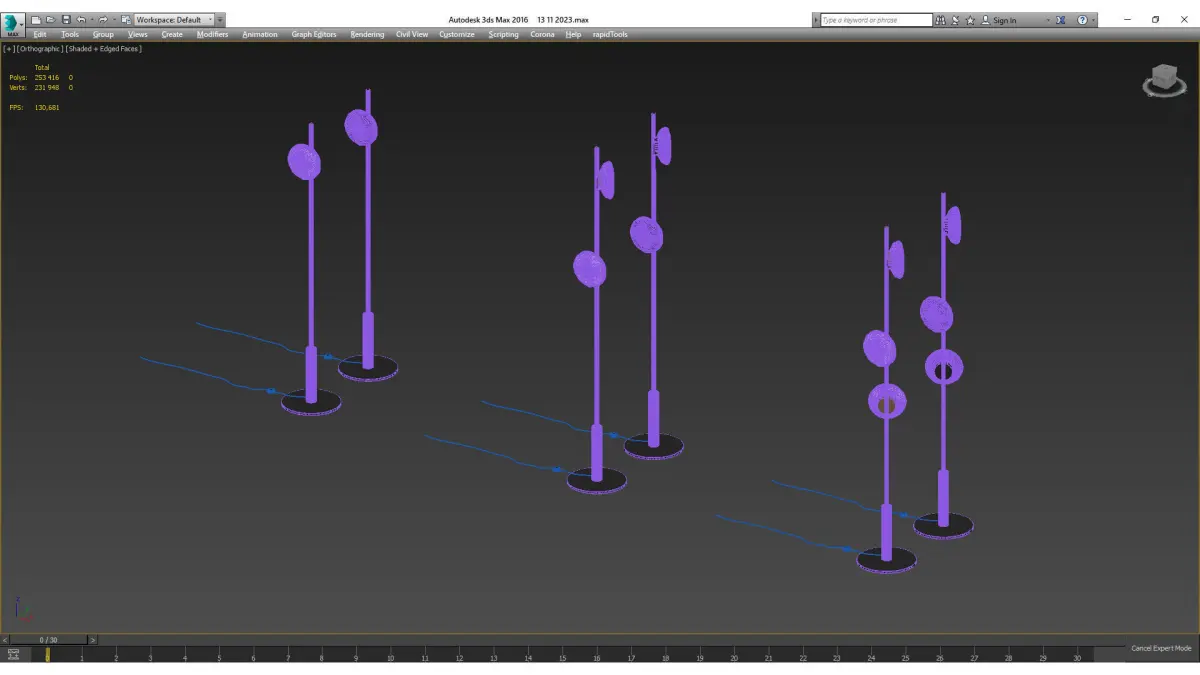Click the Polys statistics readout 253 416
1200x675 pixels.
tap(47, 77)
